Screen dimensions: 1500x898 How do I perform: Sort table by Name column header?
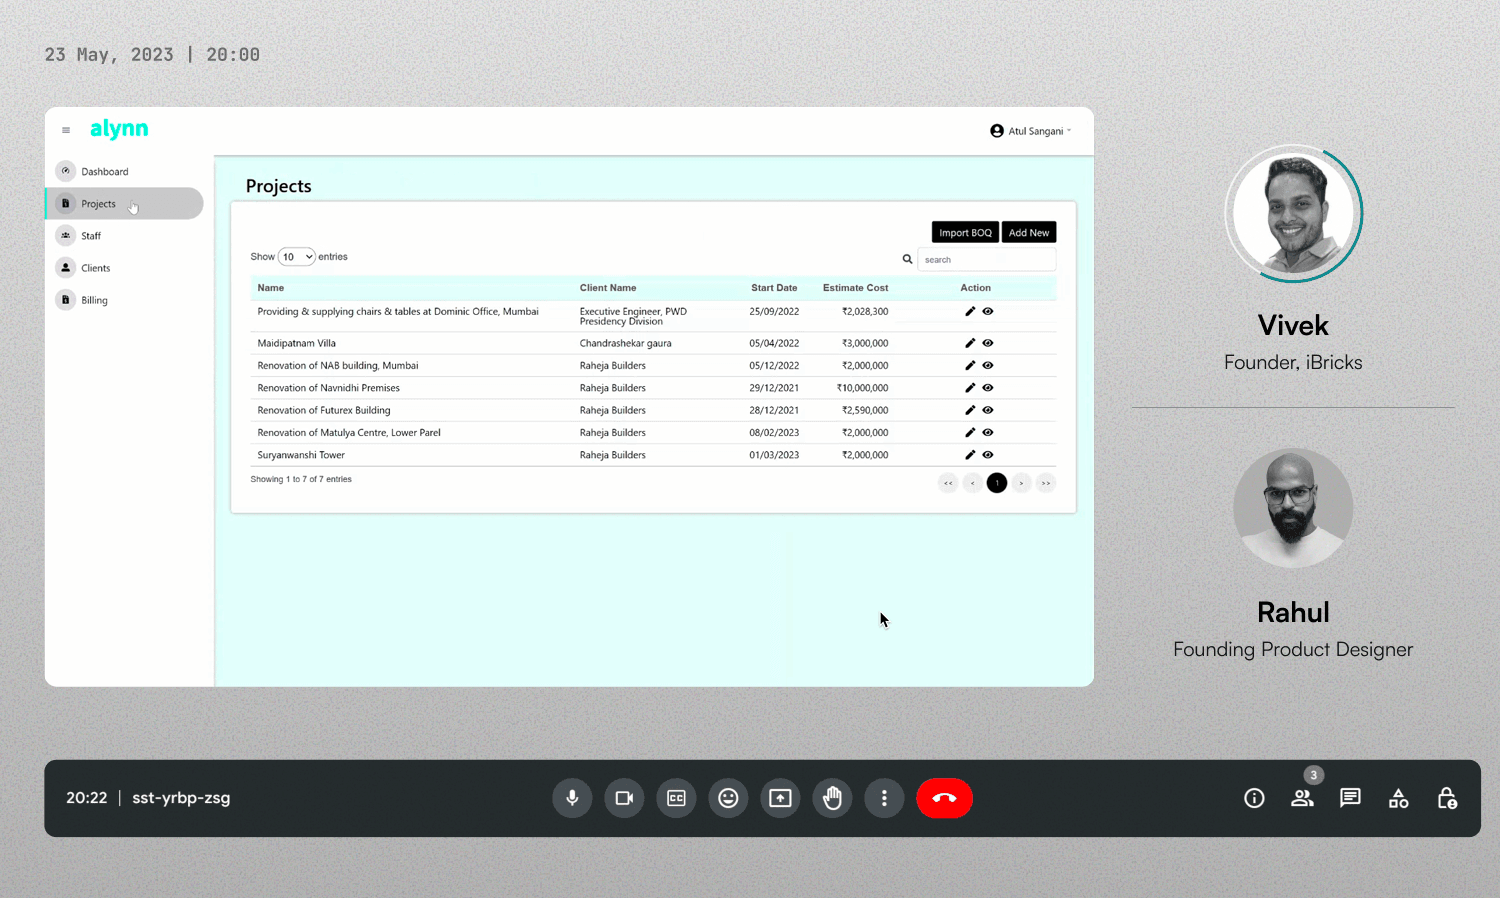point(271,288)
